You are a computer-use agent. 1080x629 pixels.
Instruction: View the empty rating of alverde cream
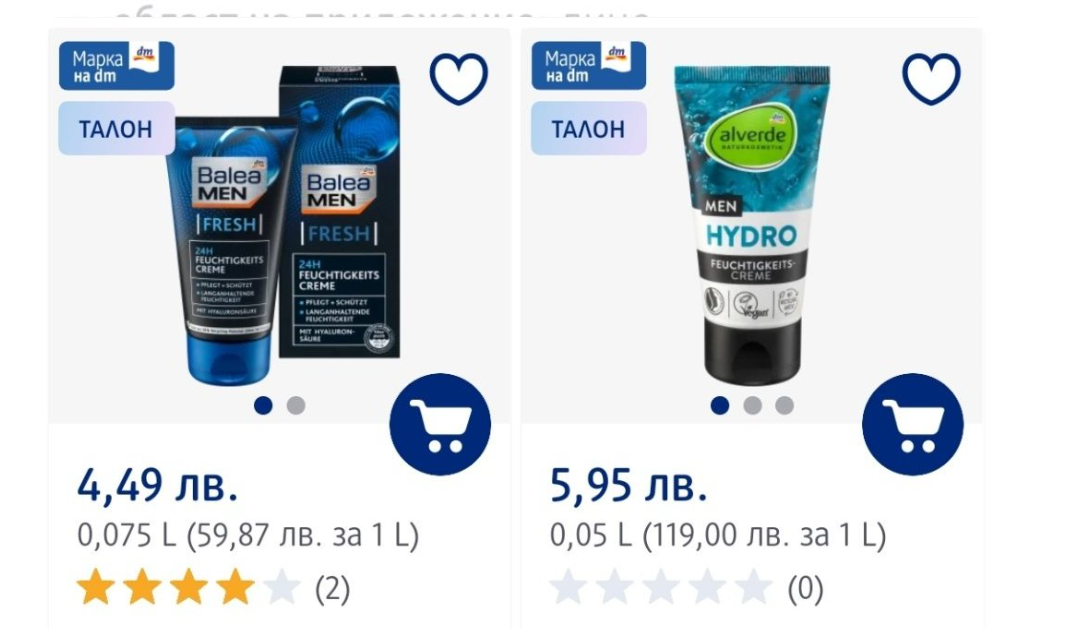pos(661,588)
